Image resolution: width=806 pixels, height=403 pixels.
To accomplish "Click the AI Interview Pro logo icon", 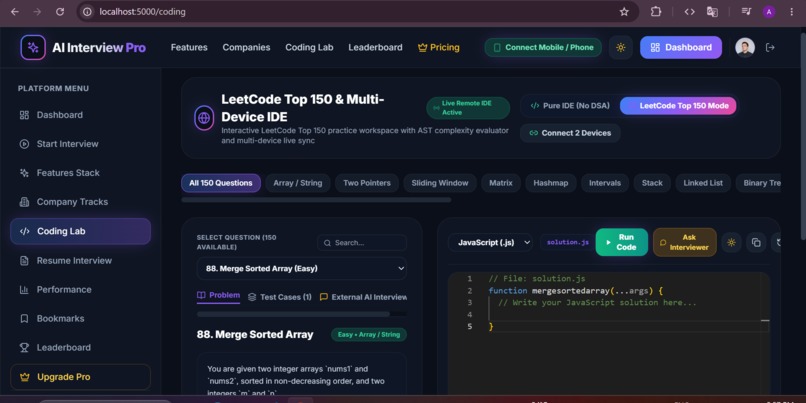I will pos(33,47).
